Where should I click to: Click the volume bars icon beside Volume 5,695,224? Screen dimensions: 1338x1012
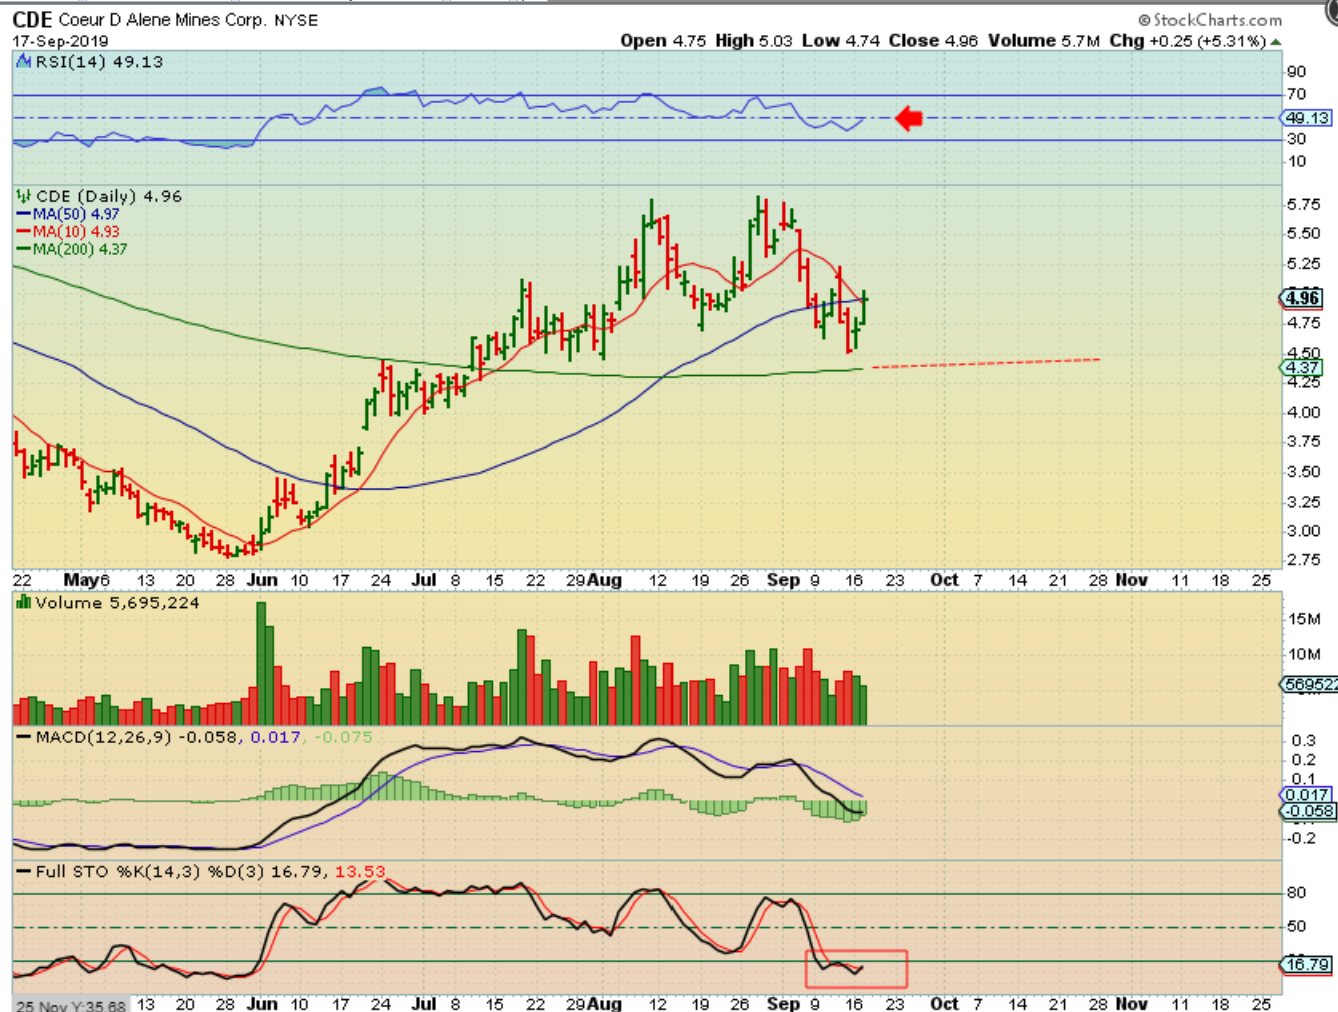(24, 602)
